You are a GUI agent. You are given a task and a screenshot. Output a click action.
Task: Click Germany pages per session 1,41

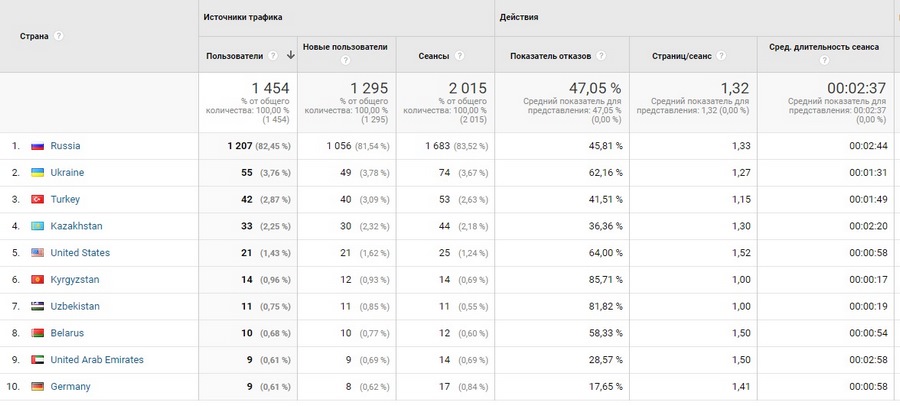742,386
